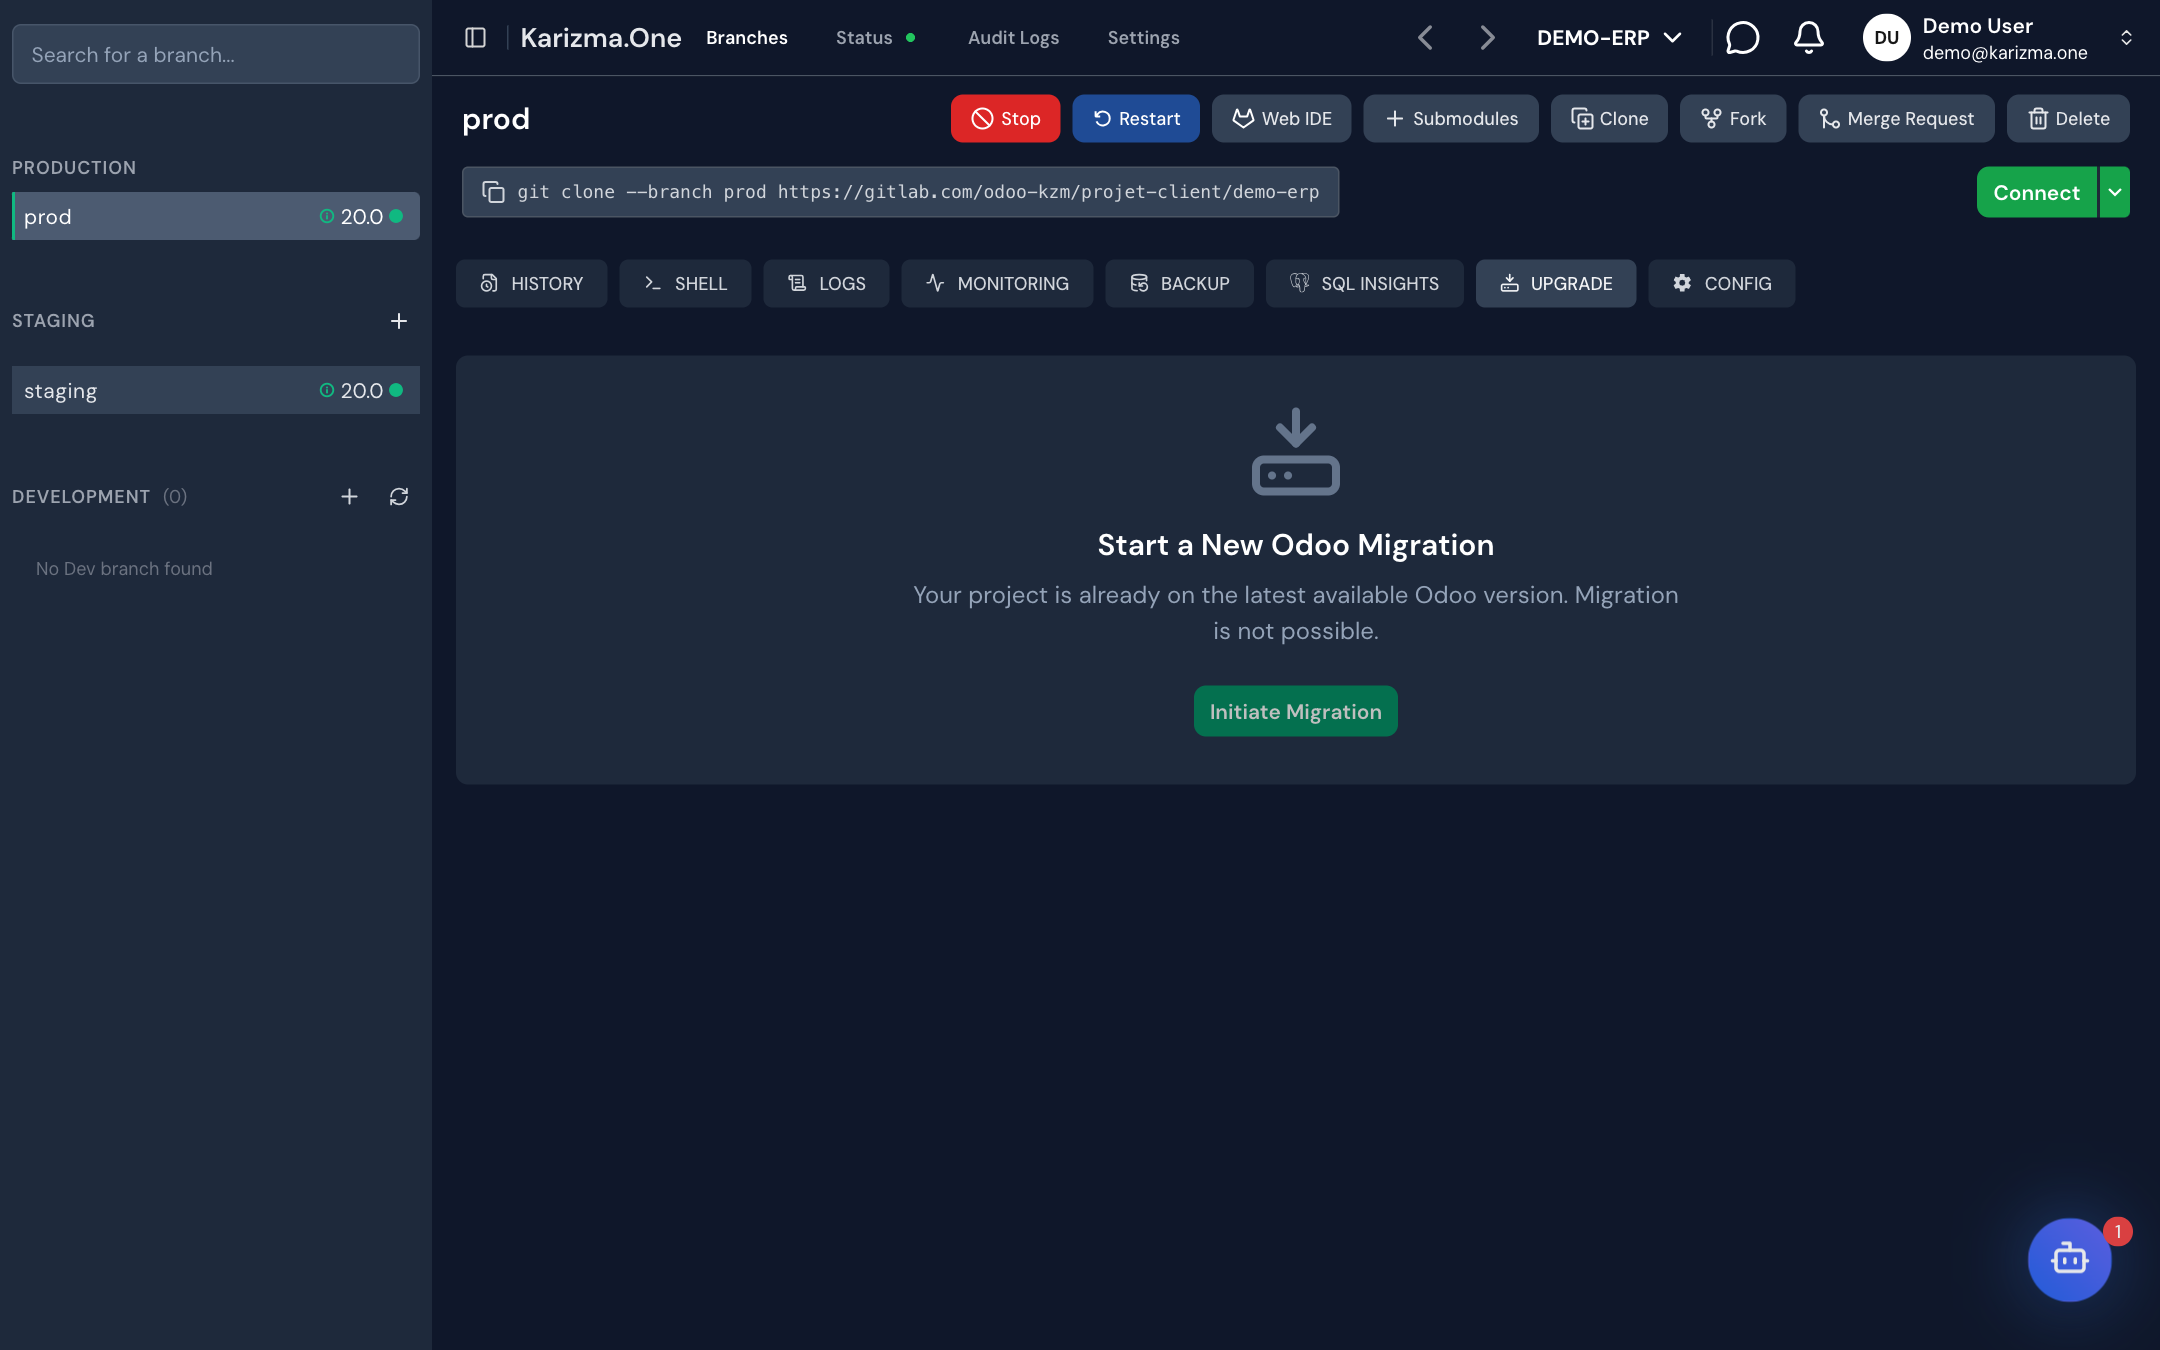Screen dimensions: 2160x1350
Task: Open the chatbot assistant bubble
Action: pyautogui.click(x=2069, y=1259)
